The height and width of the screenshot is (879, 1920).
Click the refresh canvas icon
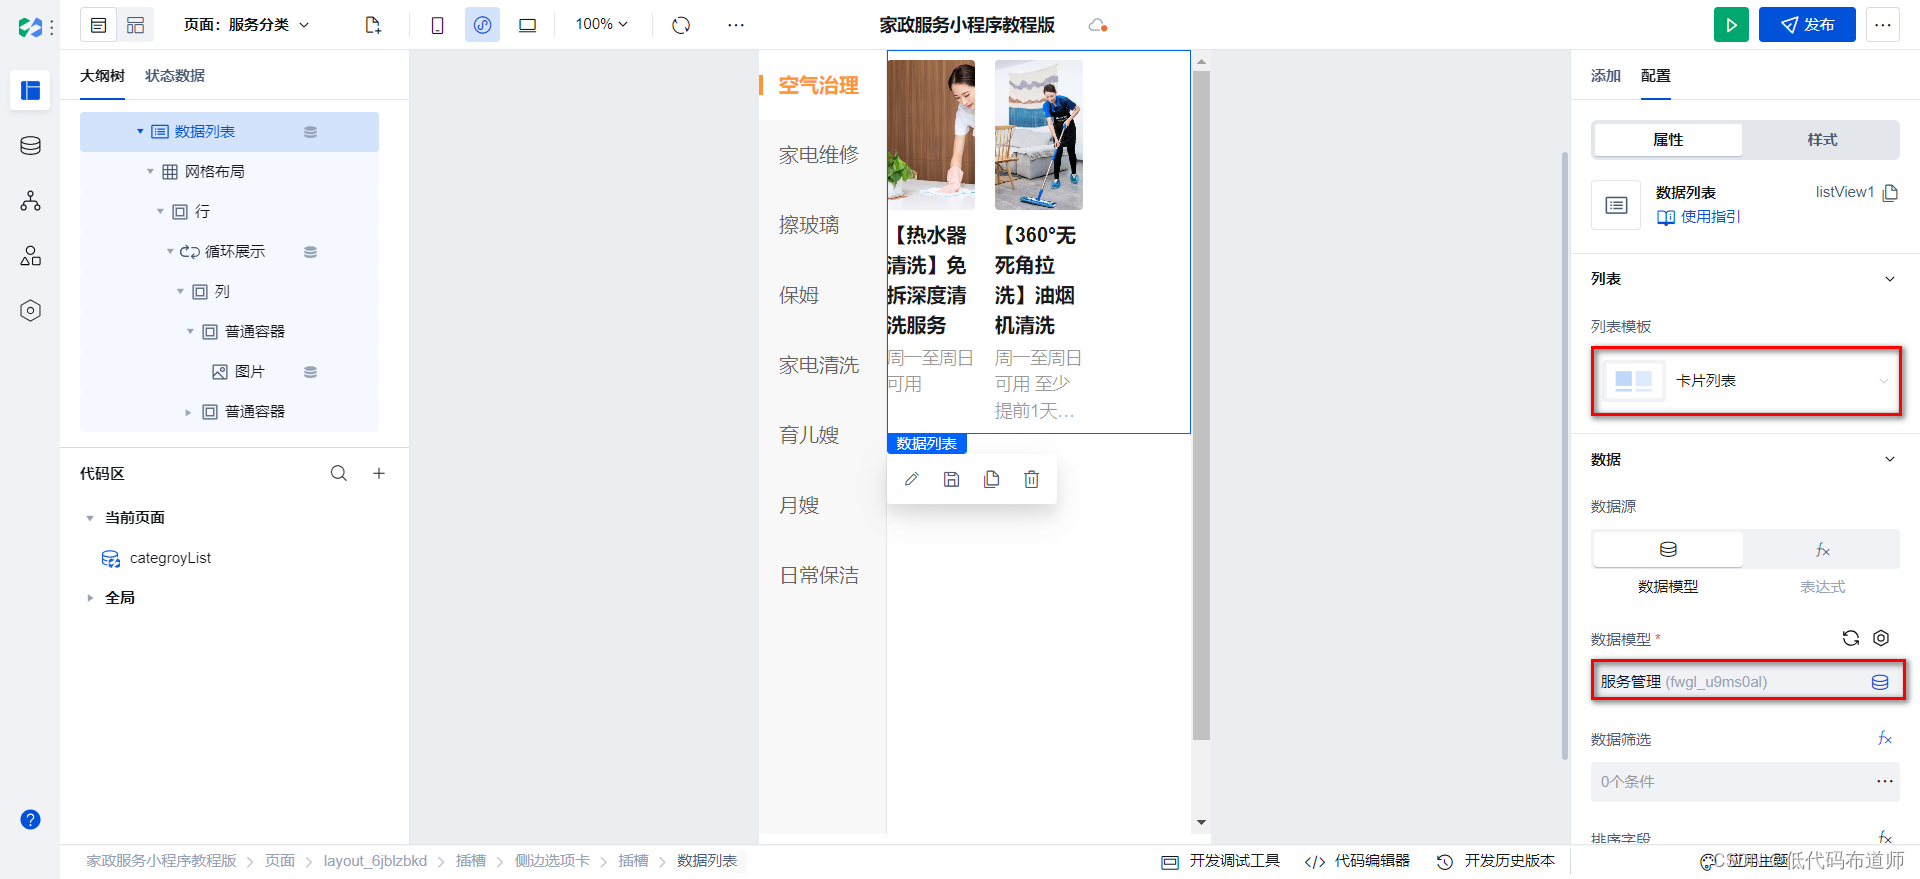click(681, 25)
